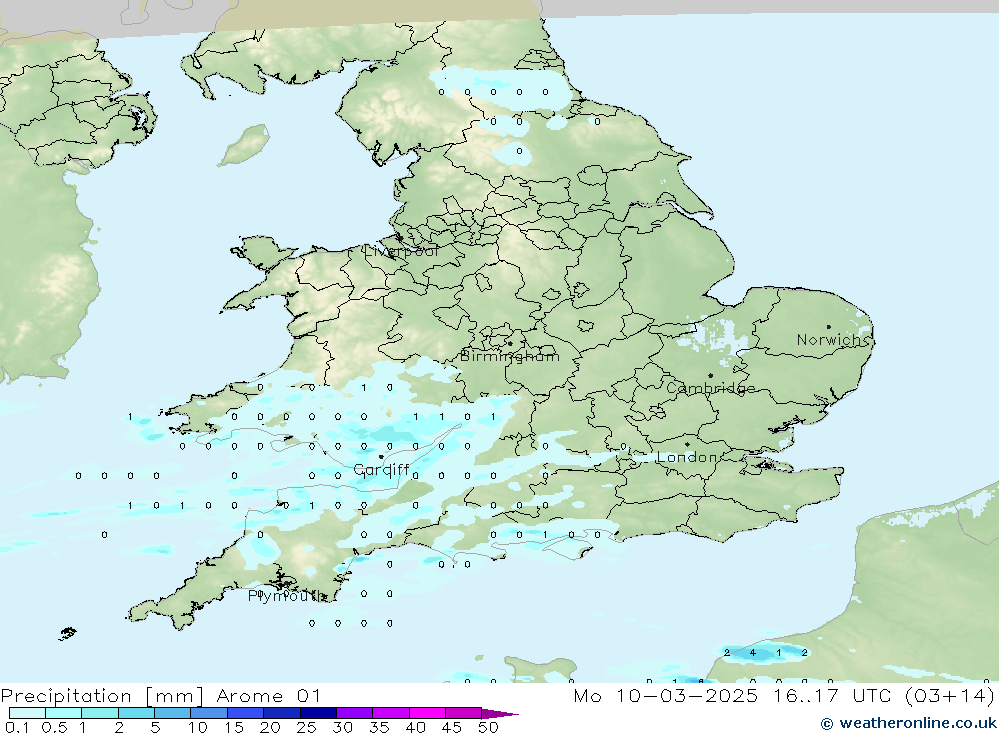This screenshot has width=1000, height=733.
Task: Select the 2 to 5 mm legend color
Action: pyautogui.click(x=136, y=713)
